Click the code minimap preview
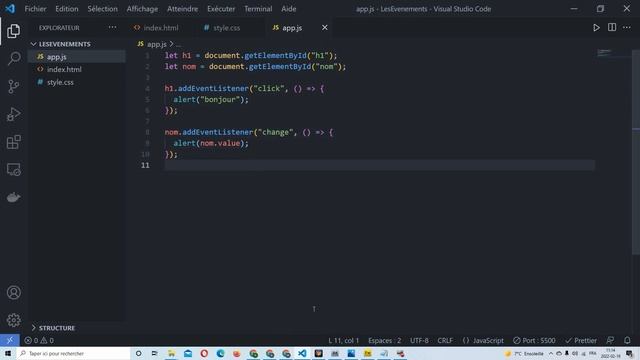 [604, 53]
